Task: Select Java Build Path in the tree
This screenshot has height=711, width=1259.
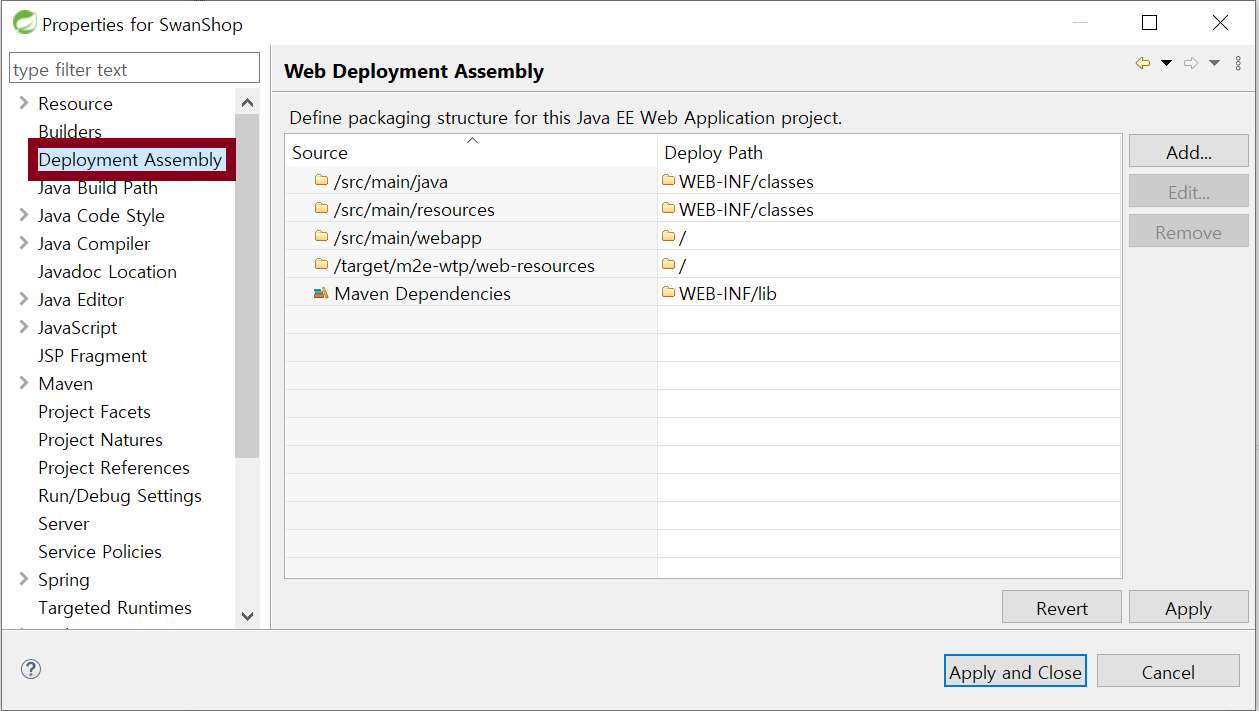Action: click(98, 188)
